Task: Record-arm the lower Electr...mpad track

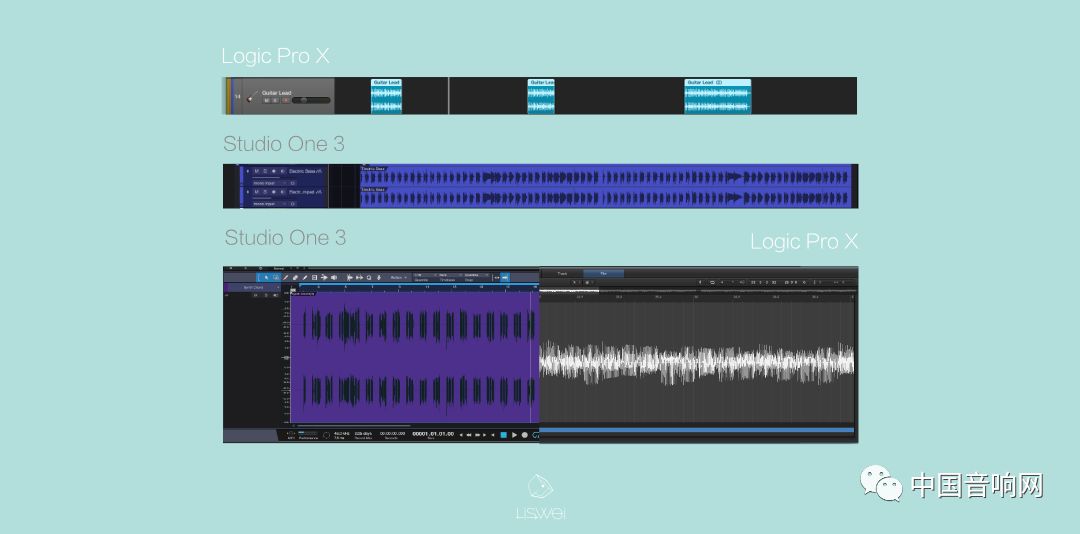Action: tap(273, 192)
